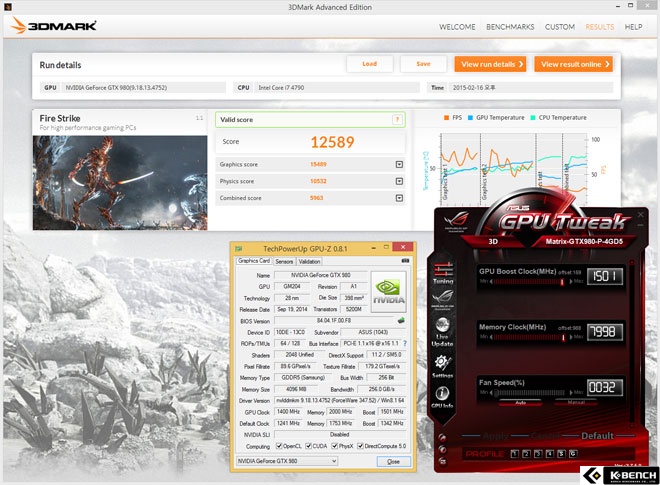Click the GPU-Z title bar app icon
The image size is (660, 485).
click(x=239, y=248)
